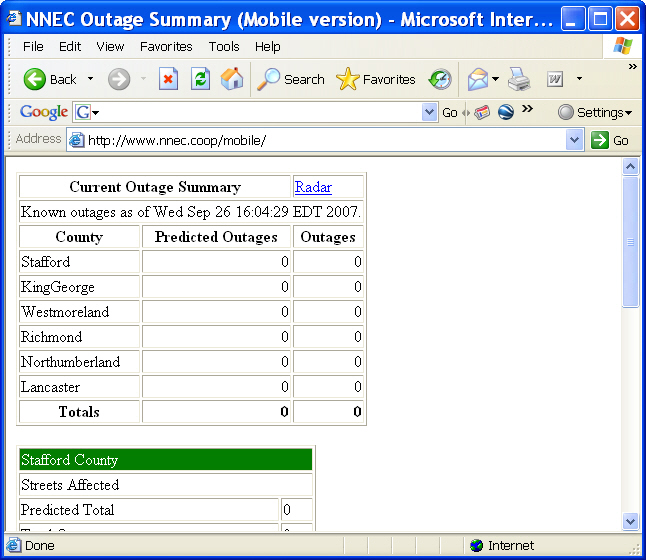Image resolution: width=646 pixels, height=560 pixels.
Task: Go to the Home page icon
Action: (231, 79)
